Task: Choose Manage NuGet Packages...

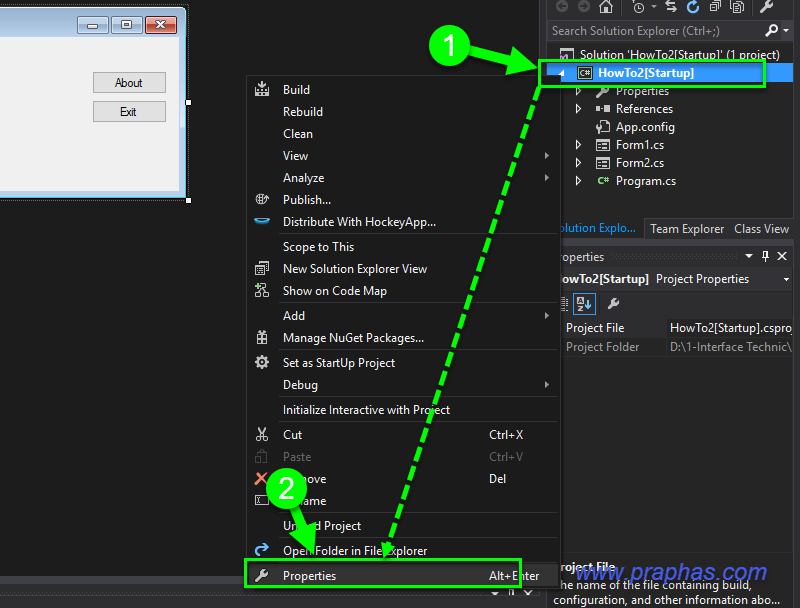Action: (403, 338)
